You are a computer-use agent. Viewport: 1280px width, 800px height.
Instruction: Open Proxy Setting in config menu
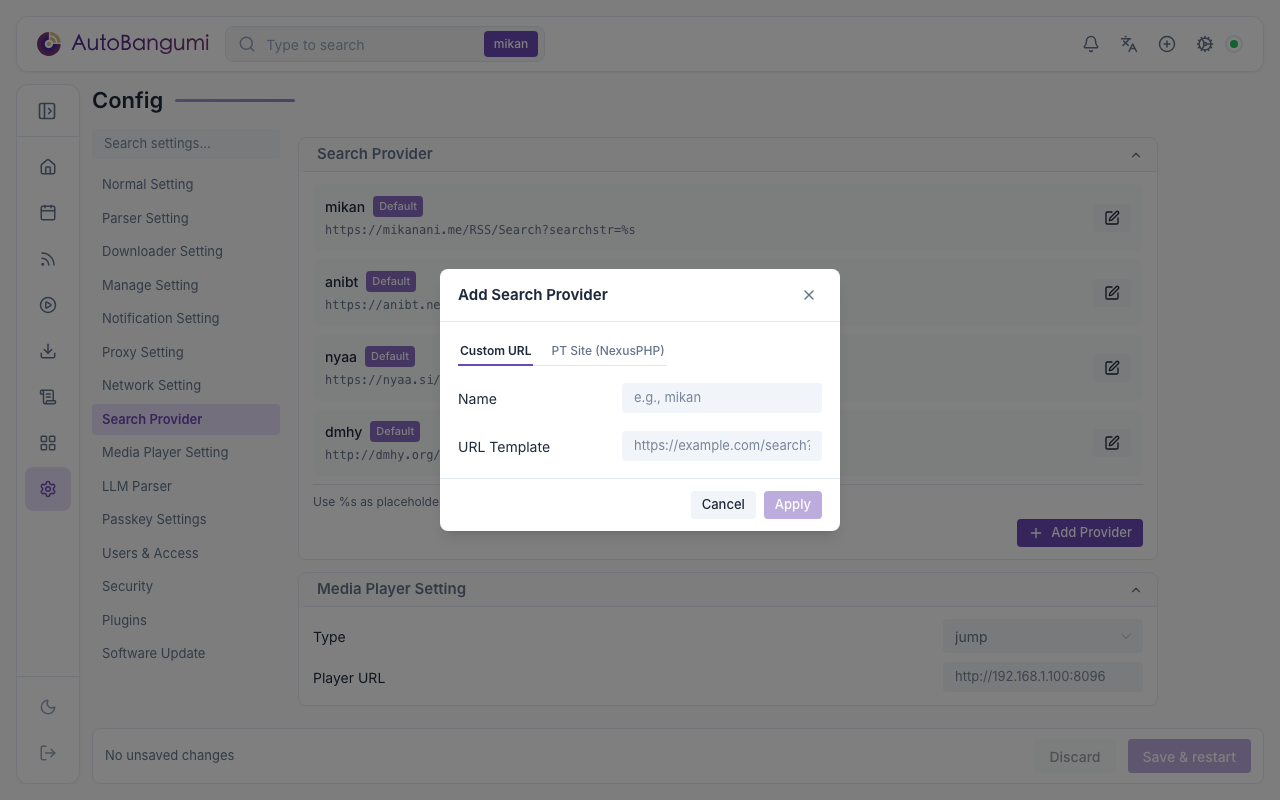pyautogui.click(x=186, y=352)
